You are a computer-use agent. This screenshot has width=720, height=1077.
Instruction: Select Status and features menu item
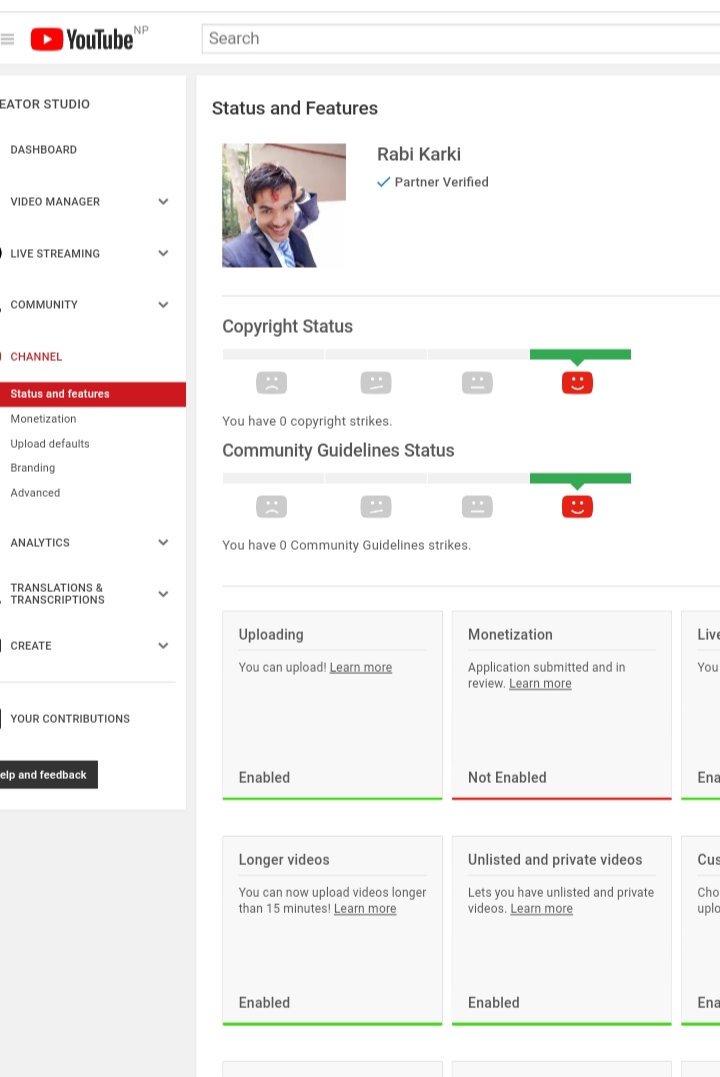point(93,394)
